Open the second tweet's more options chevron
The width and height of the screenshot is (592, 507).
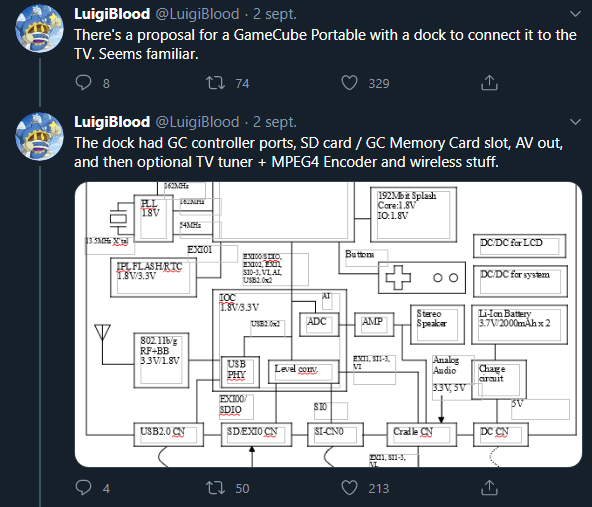[x=575, y=122]
